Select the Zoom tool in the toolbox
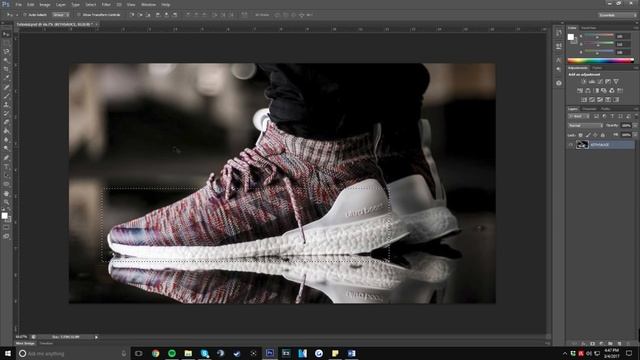Screen dimensions: 640x360 [x=6, y=202]
